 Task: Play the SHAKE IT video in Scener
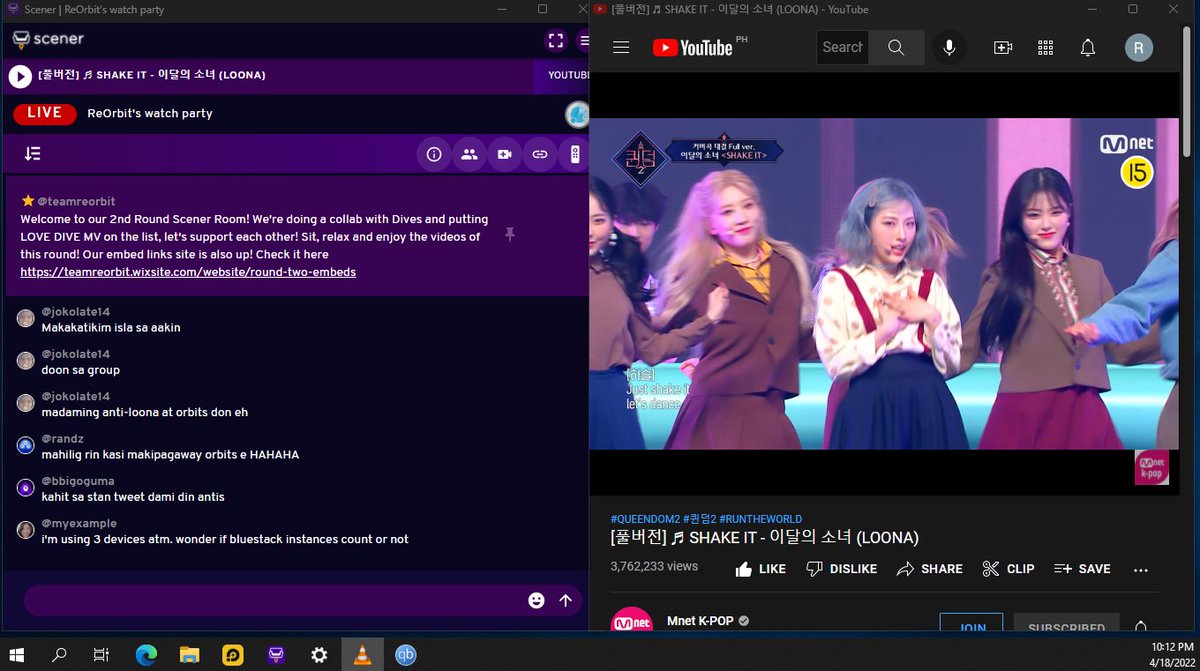[20, 76]
